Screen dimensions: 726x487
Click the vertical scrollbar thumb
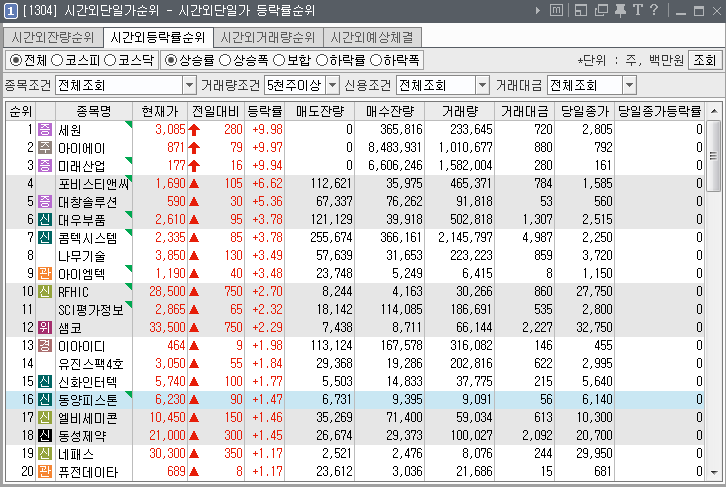(x=713, y=156)
